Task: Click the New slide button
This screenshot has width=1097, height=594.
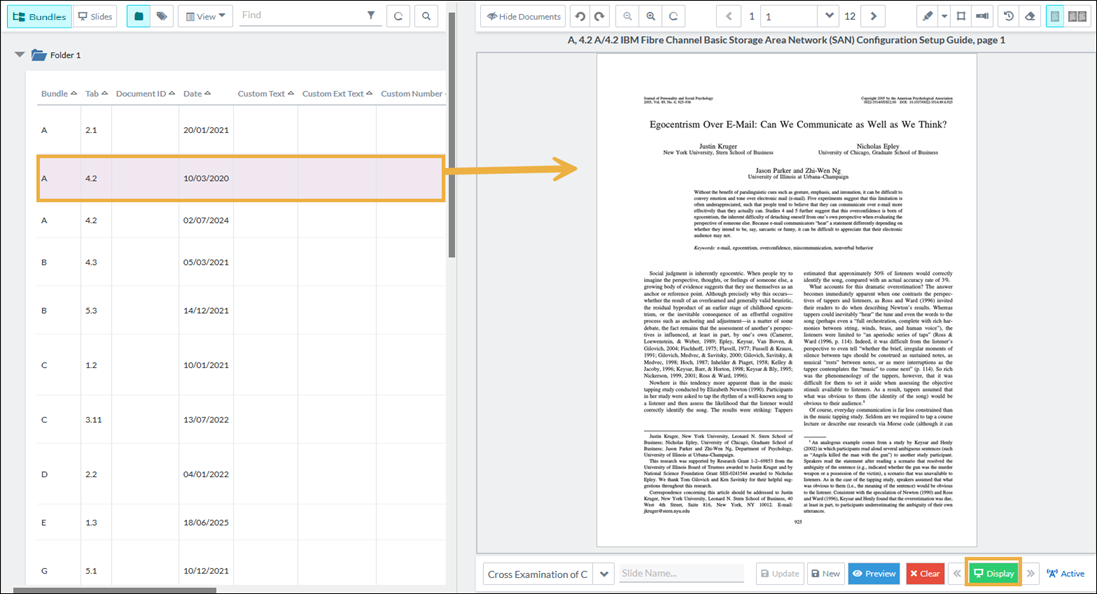Action: click(826, 574)
